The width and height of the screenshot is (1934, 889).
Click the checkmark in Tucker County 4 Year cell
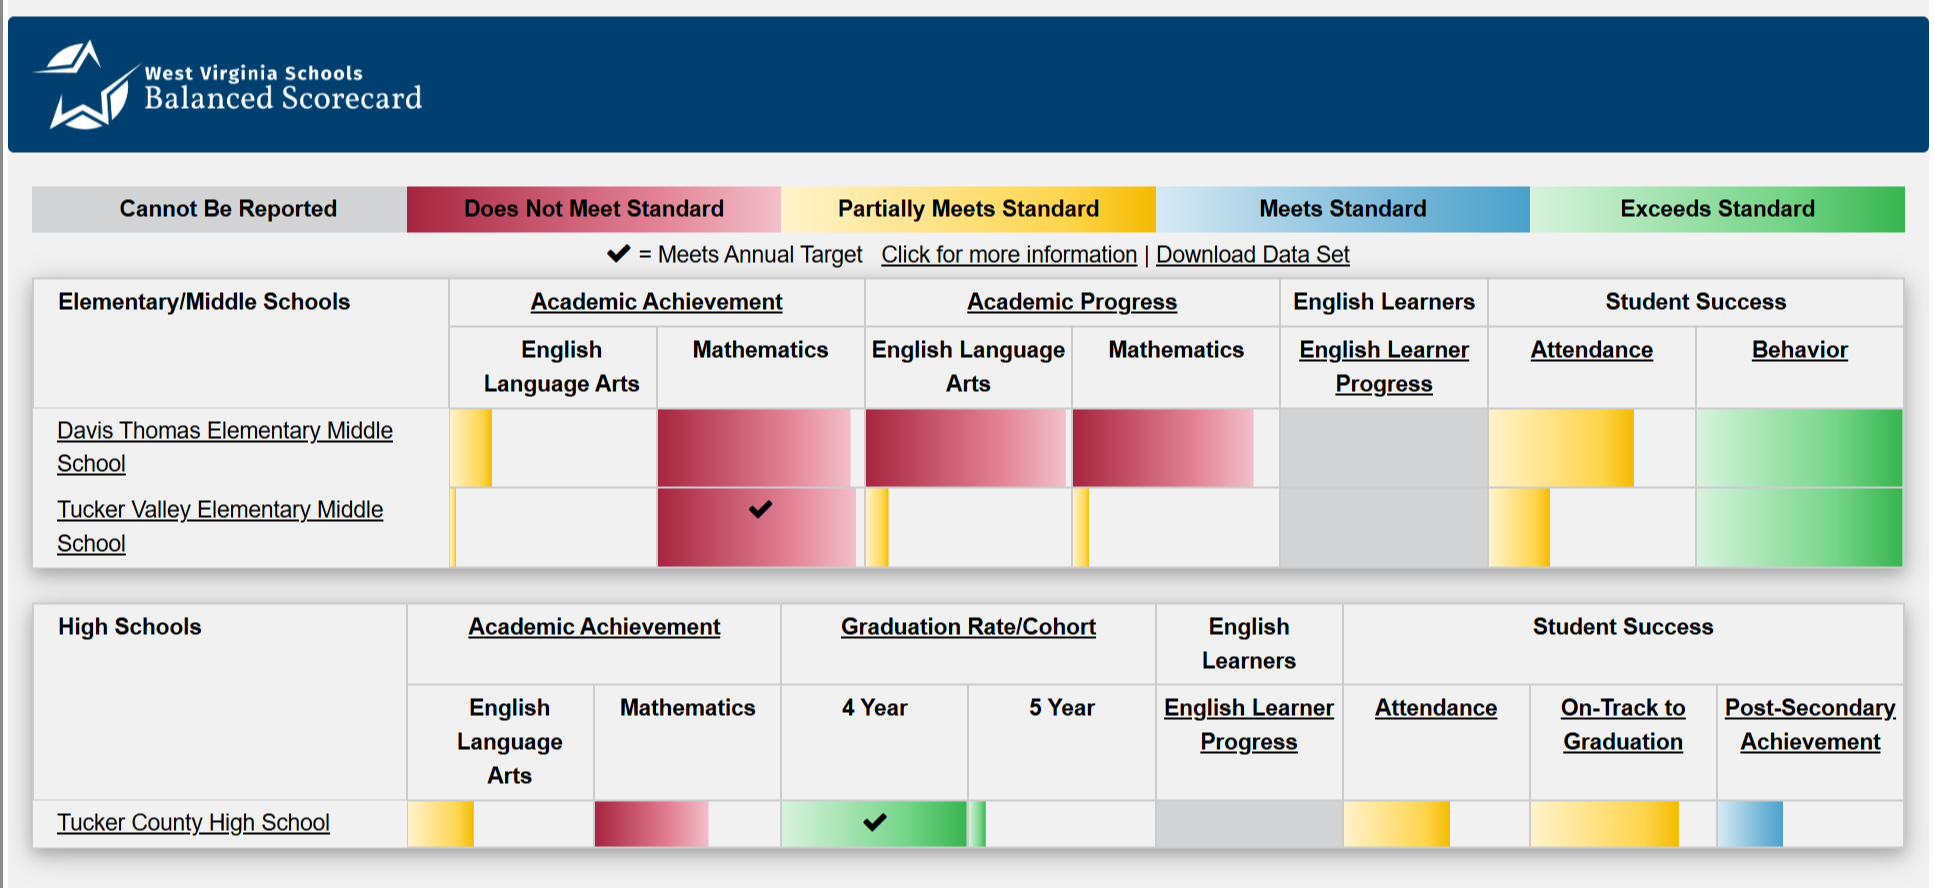[x=874, y=822]
